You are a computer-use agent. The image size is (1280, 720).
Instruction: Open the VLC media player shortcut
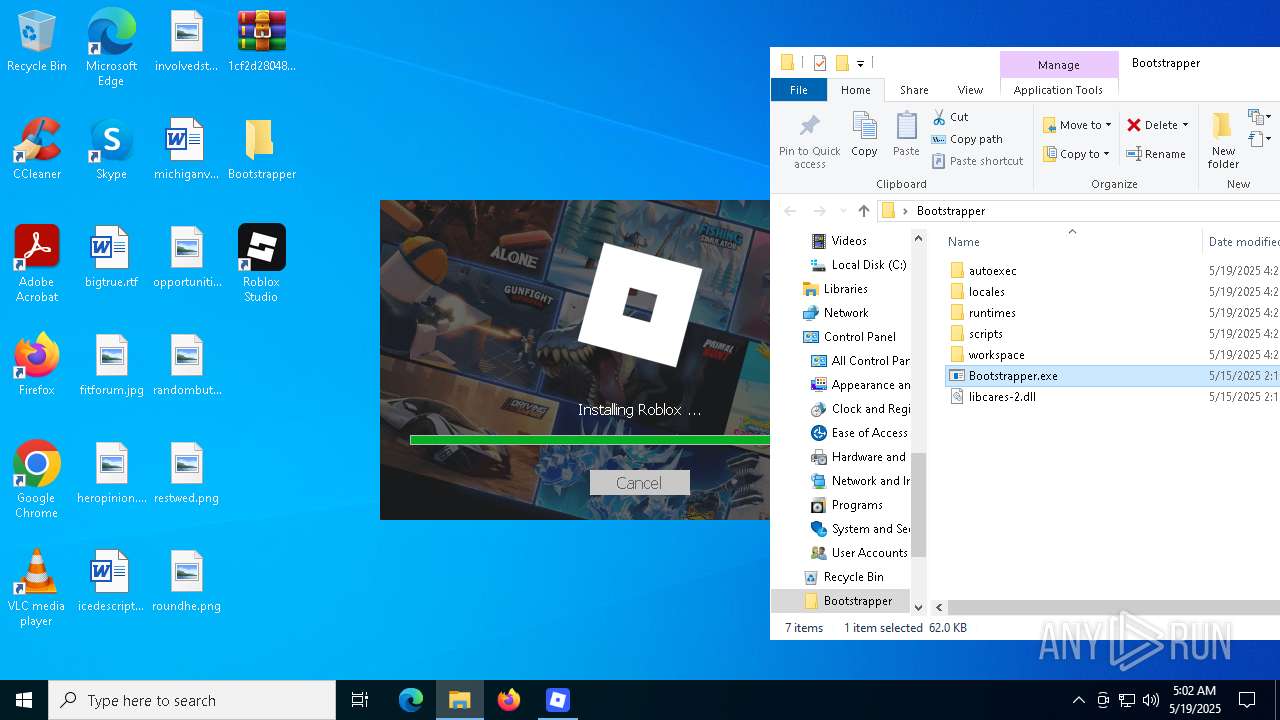coord(36,588)
